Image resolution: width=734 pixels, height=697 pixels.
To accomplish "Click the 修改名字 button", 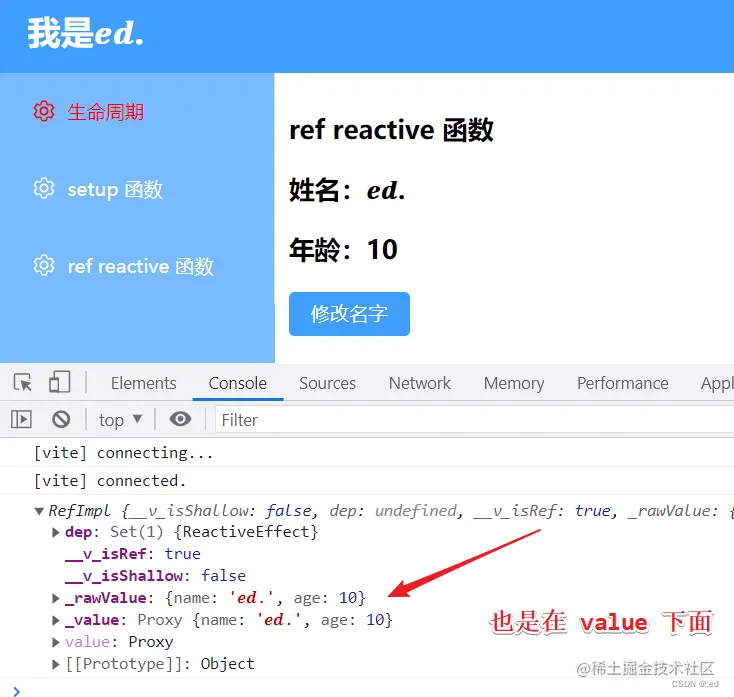I will click(349, 314).
